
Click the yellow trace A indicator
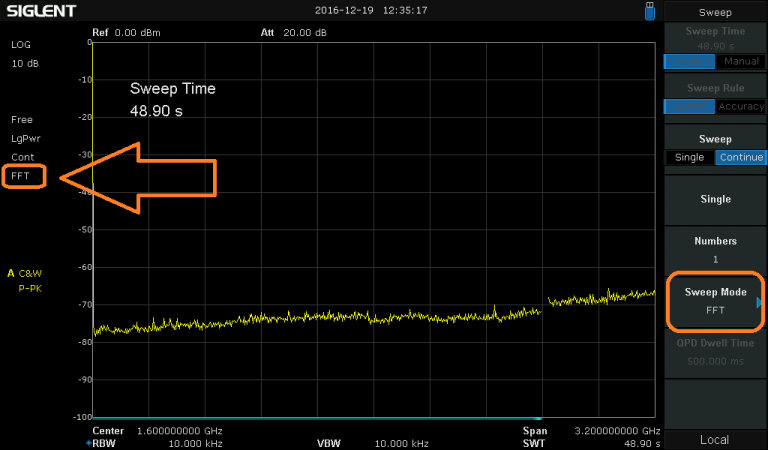pos(11,272)
